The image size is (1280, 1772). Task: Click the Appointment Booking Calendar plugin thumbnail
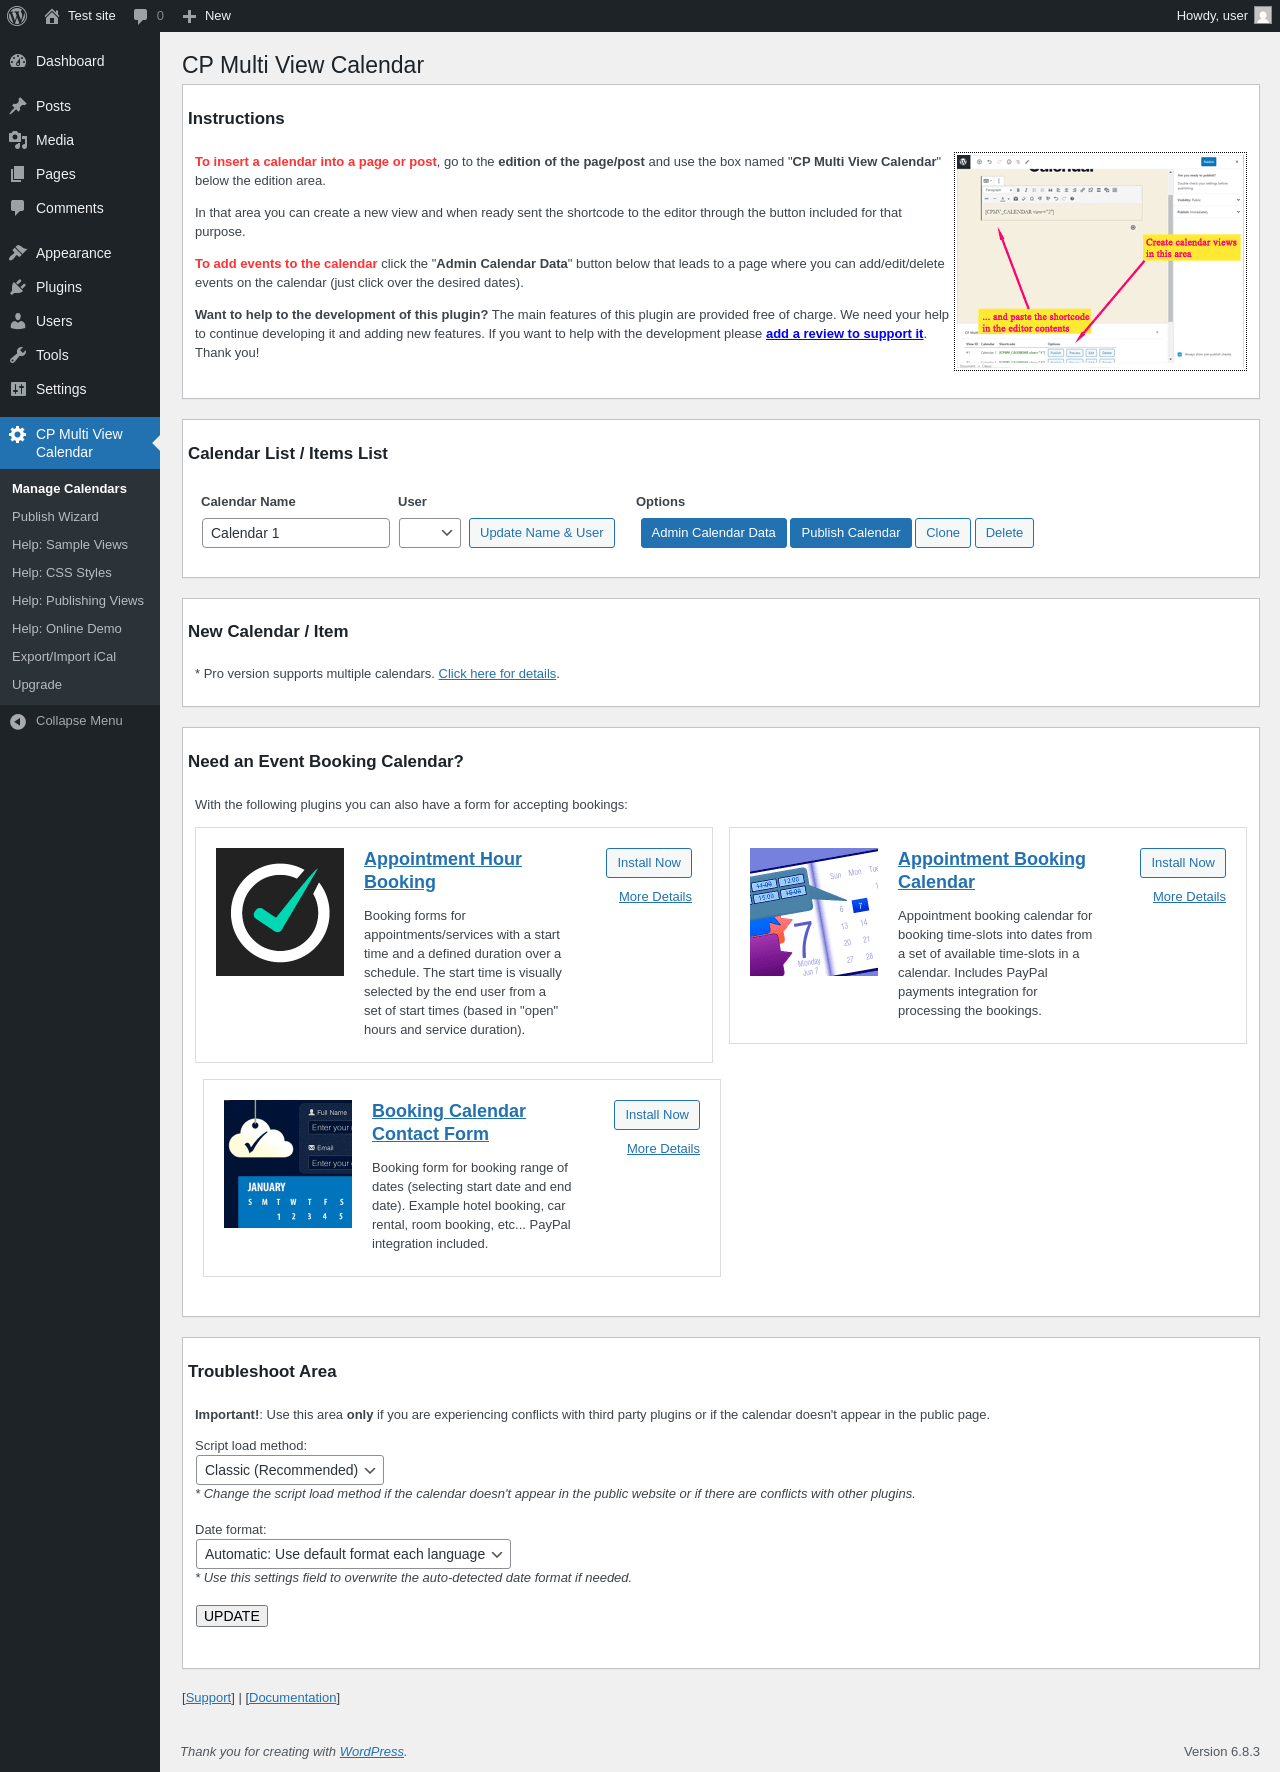coord(814,912)
